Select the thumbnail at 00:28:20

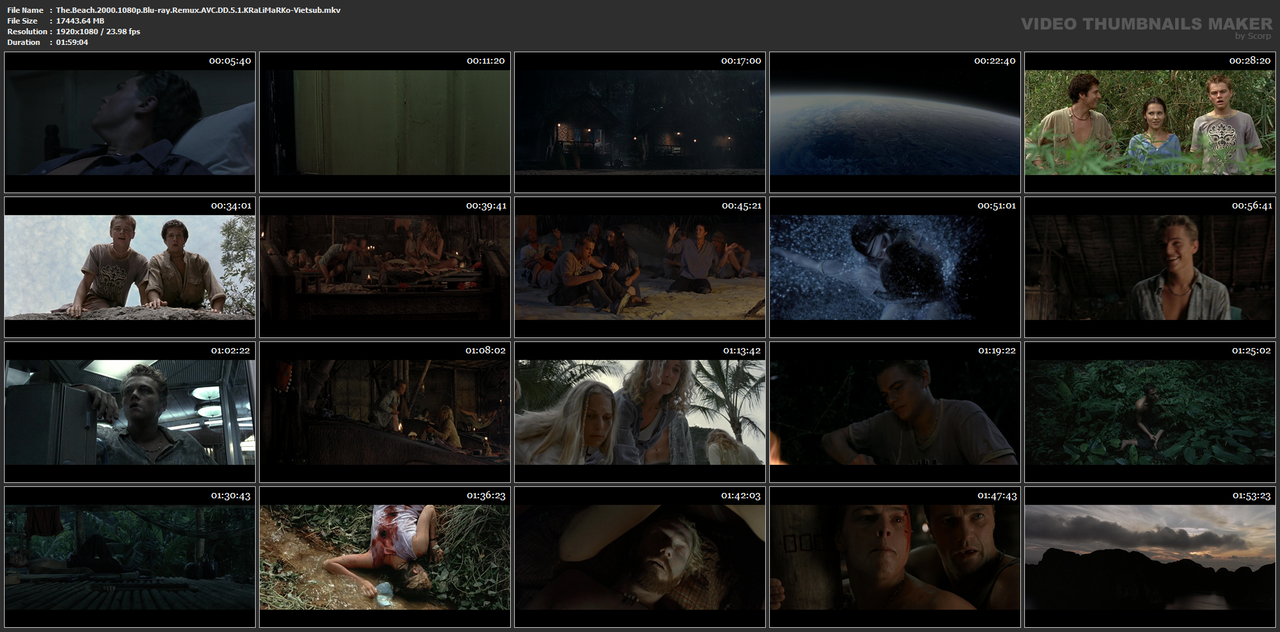[1150, 122]
